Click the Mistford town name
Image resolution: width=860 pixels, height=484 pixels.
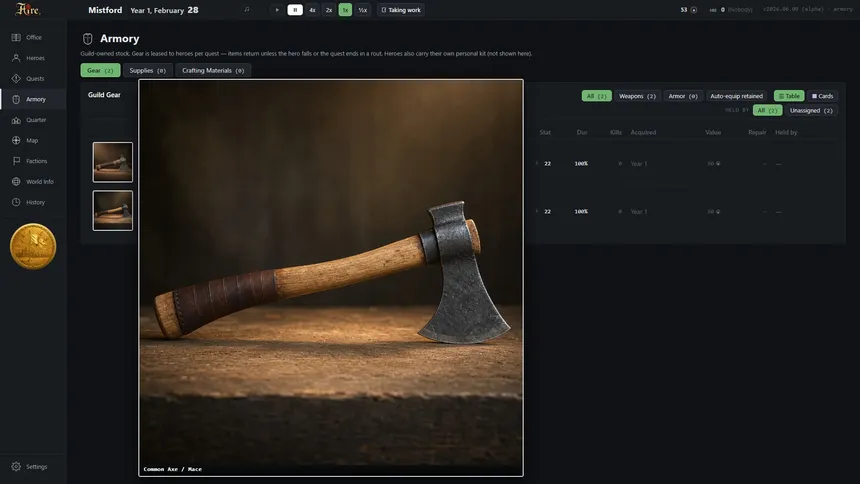pos(105,10)
